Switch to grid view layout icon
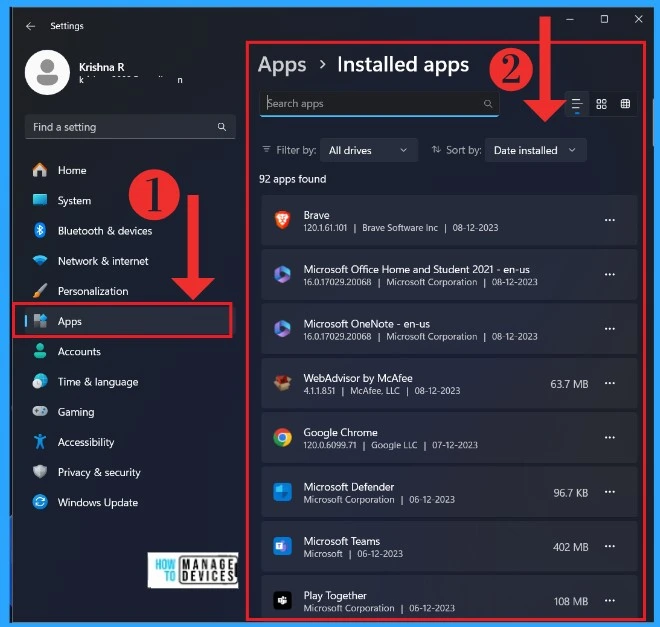Viewport: 660px width, 627px height. (601, 104)
